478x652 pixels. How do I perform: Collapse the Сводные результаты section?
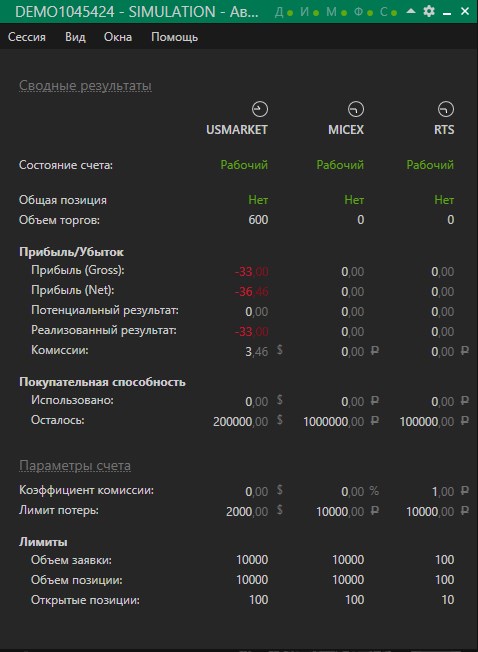point(85,86)
